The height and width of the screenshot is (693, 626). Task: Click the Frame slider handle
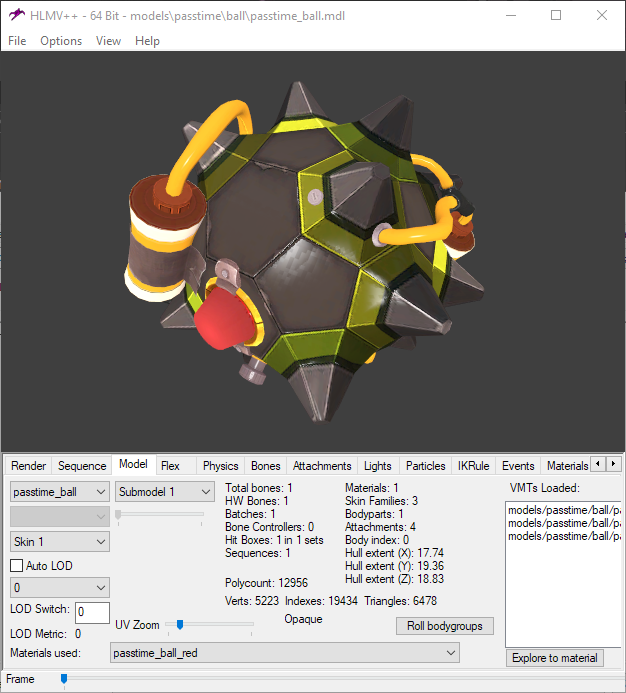(64, 679)
